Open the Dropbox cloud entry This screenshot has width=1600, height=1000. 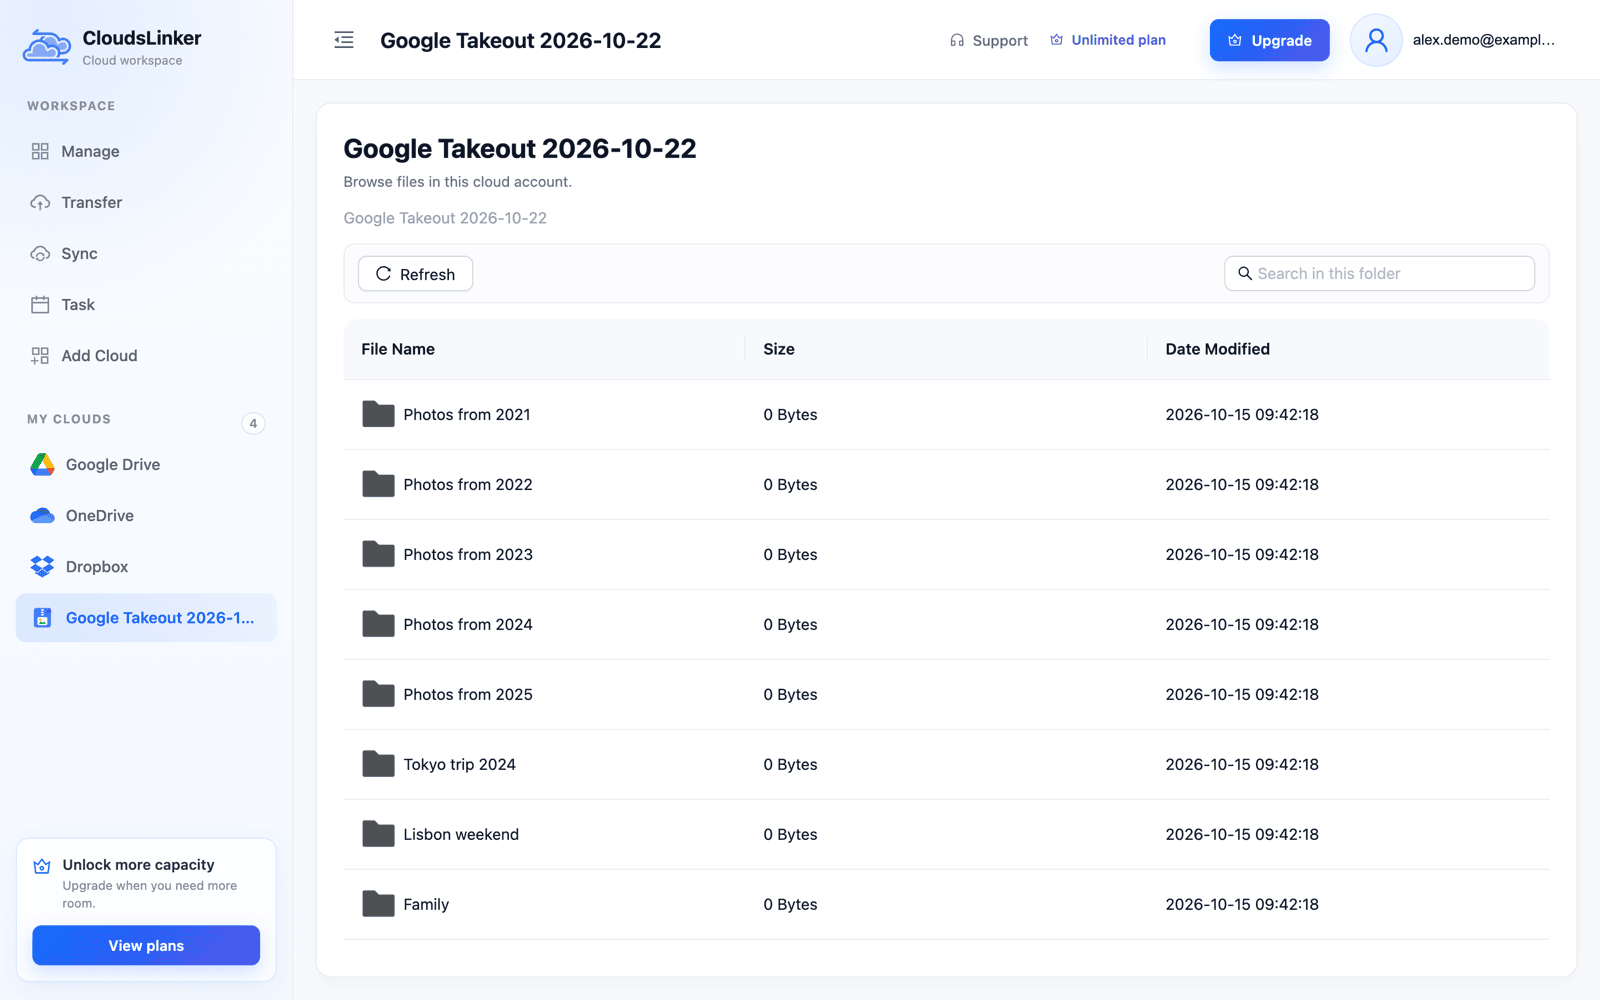click(x=146, y=566)
